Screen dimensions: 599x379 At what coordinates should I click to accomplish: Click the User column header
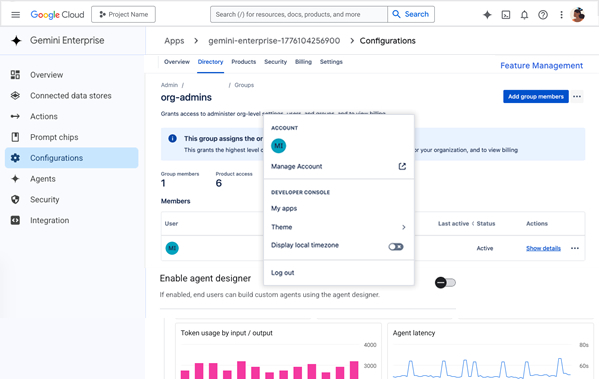click(171, 224)
